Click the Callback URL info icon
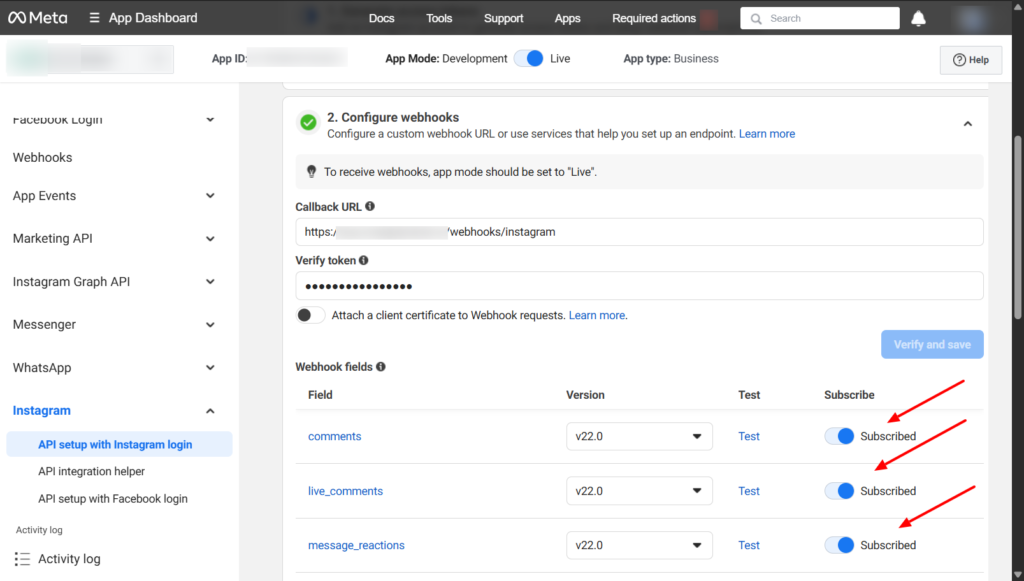The width and height of the screenshot is (1024, 581). coord(370,206)
